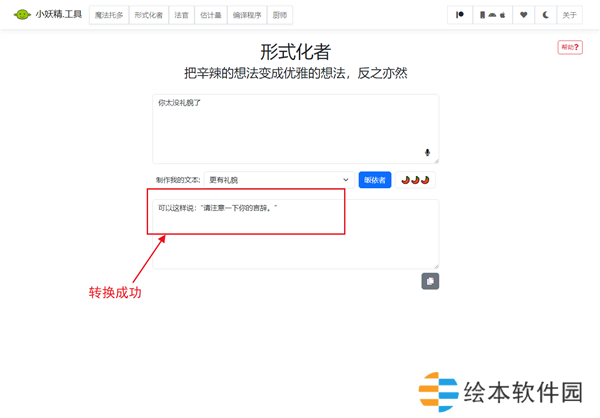The width and height of the screenshot is (600, 418).
Task: Click the heart favorite icon
Action: pos(522,15)
